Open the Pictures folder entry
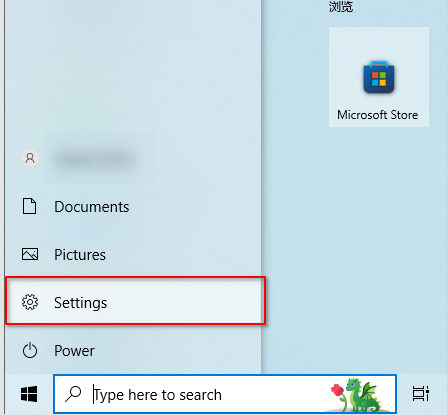This screenshot has width=447, height=415. [x=133, y=255]
